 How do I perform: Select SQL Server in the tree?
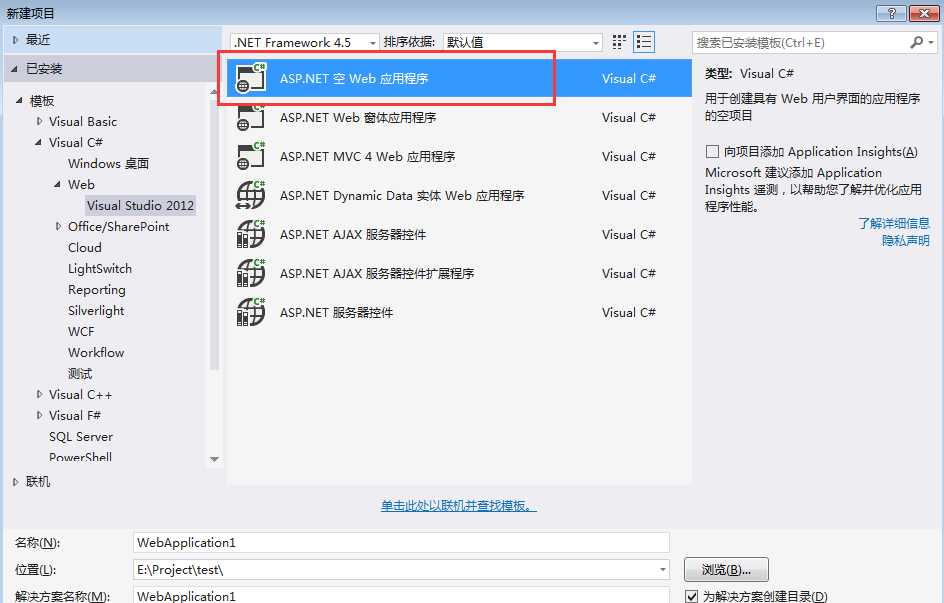[81, 436]
